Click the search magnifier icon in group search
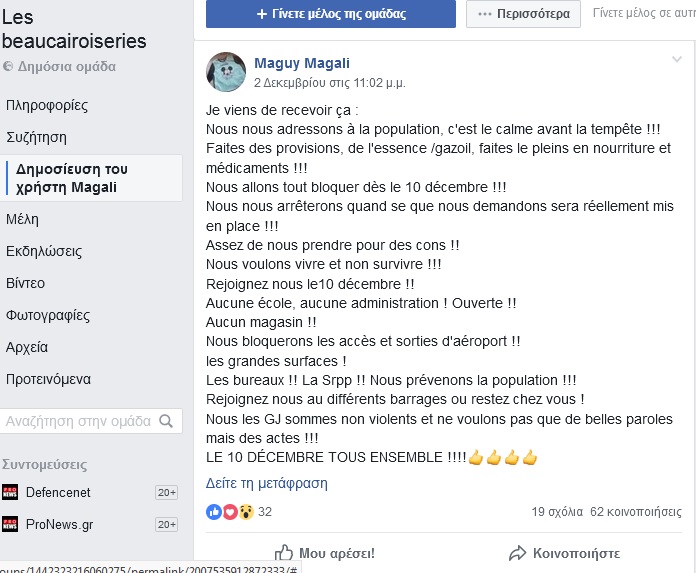Image resolution: width=696 pixels, height=573 pixels. coord(169,421)
